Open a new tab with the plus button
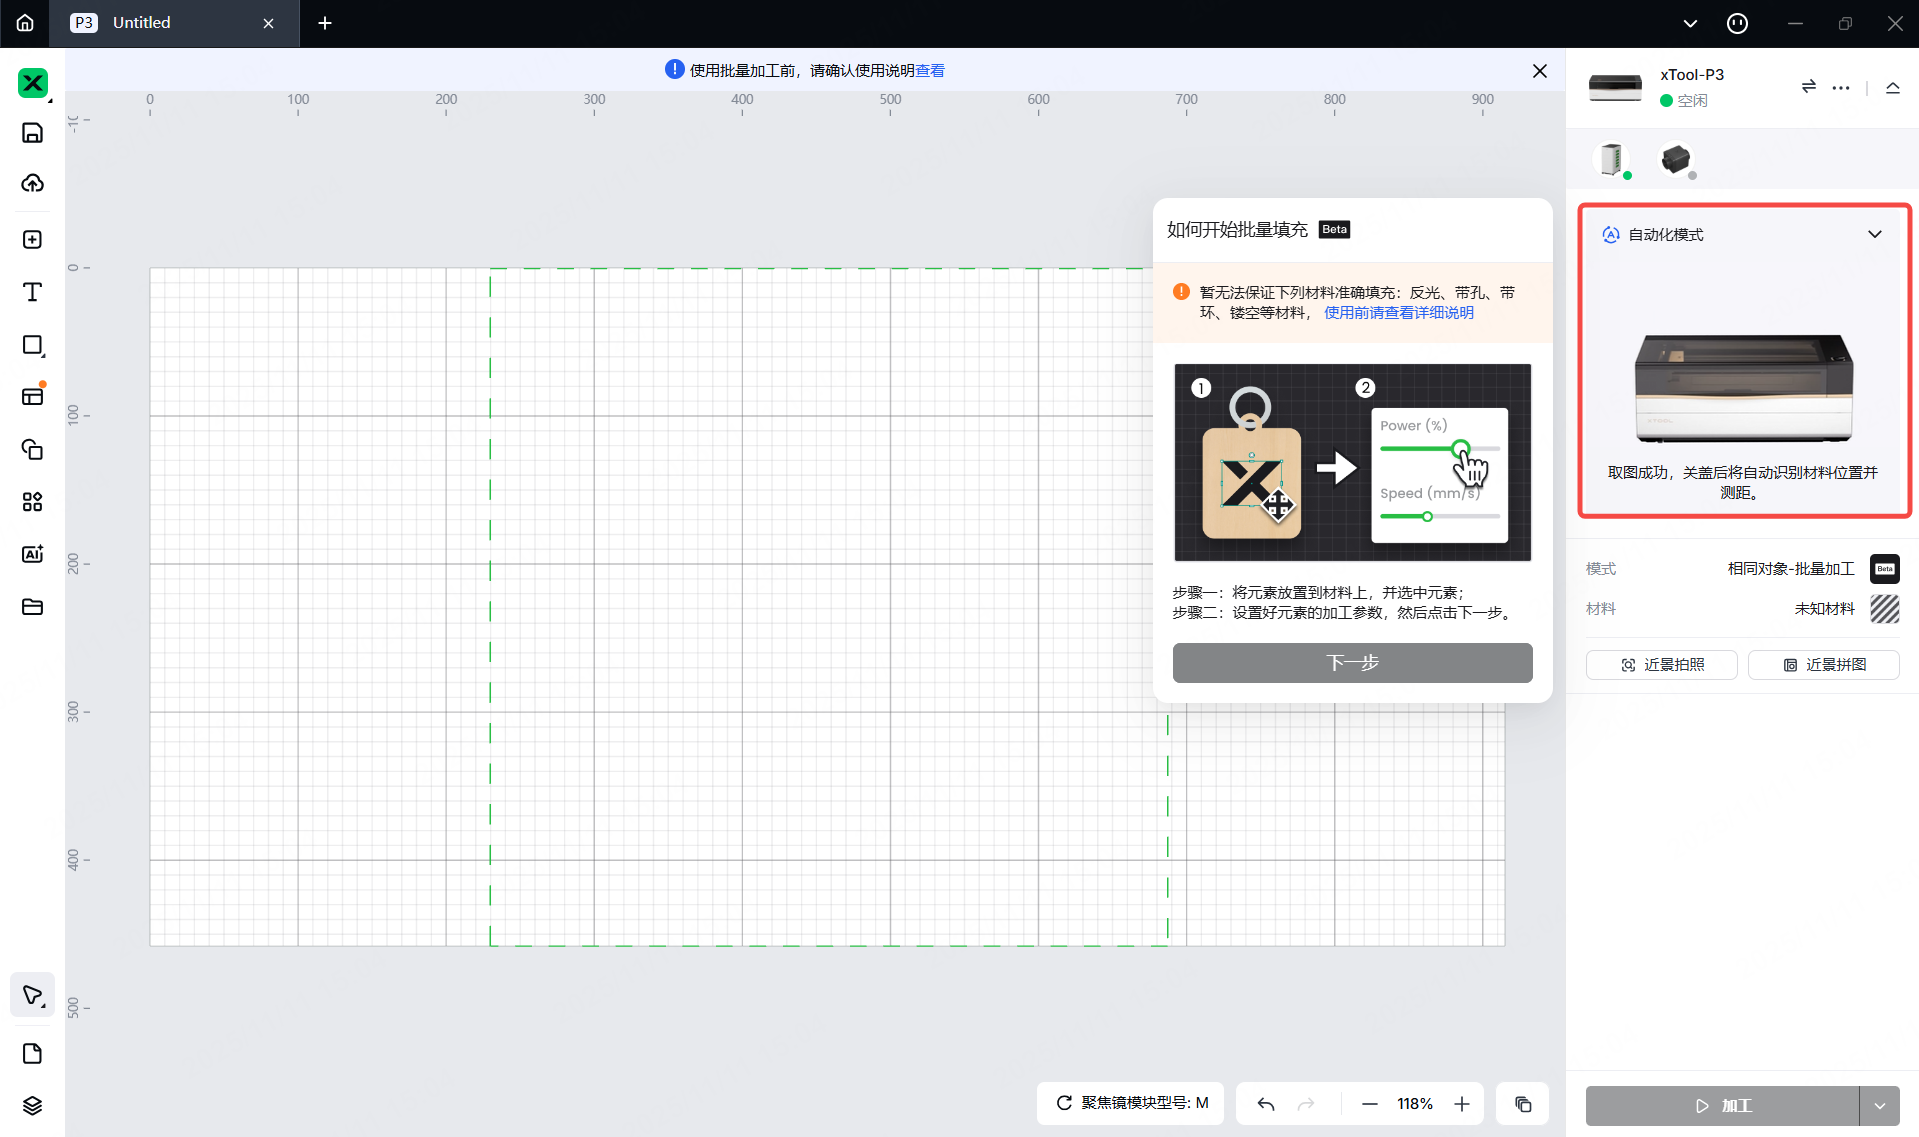The width and height of the screenshot is (1919, 1137). pos(324,23)
